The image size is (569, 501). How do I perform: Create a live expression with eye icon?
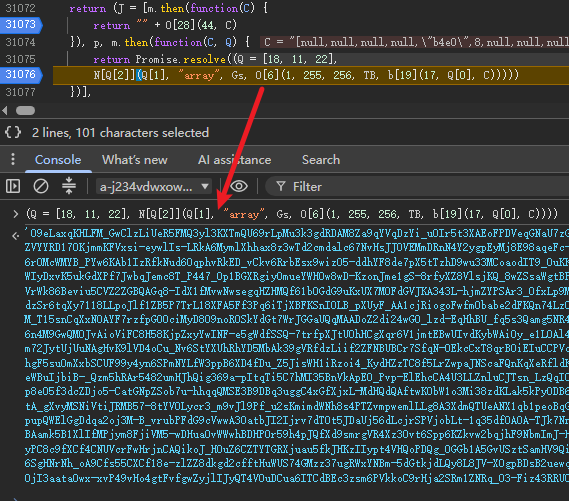click(x=239, y=186)
